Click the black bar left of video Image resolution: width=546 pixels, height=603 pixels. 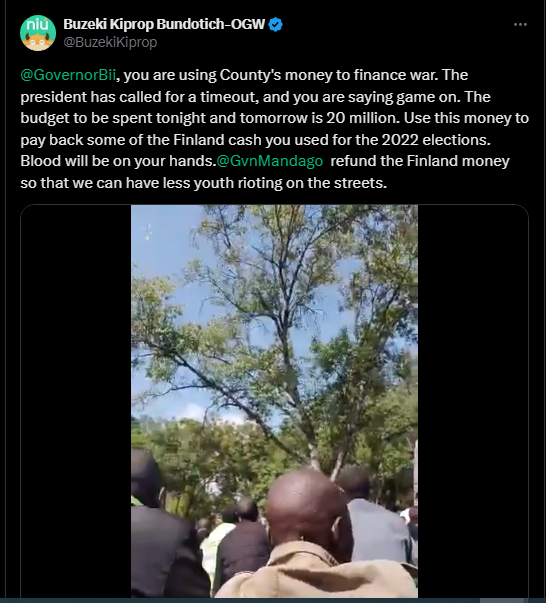[x=76, y=401]
